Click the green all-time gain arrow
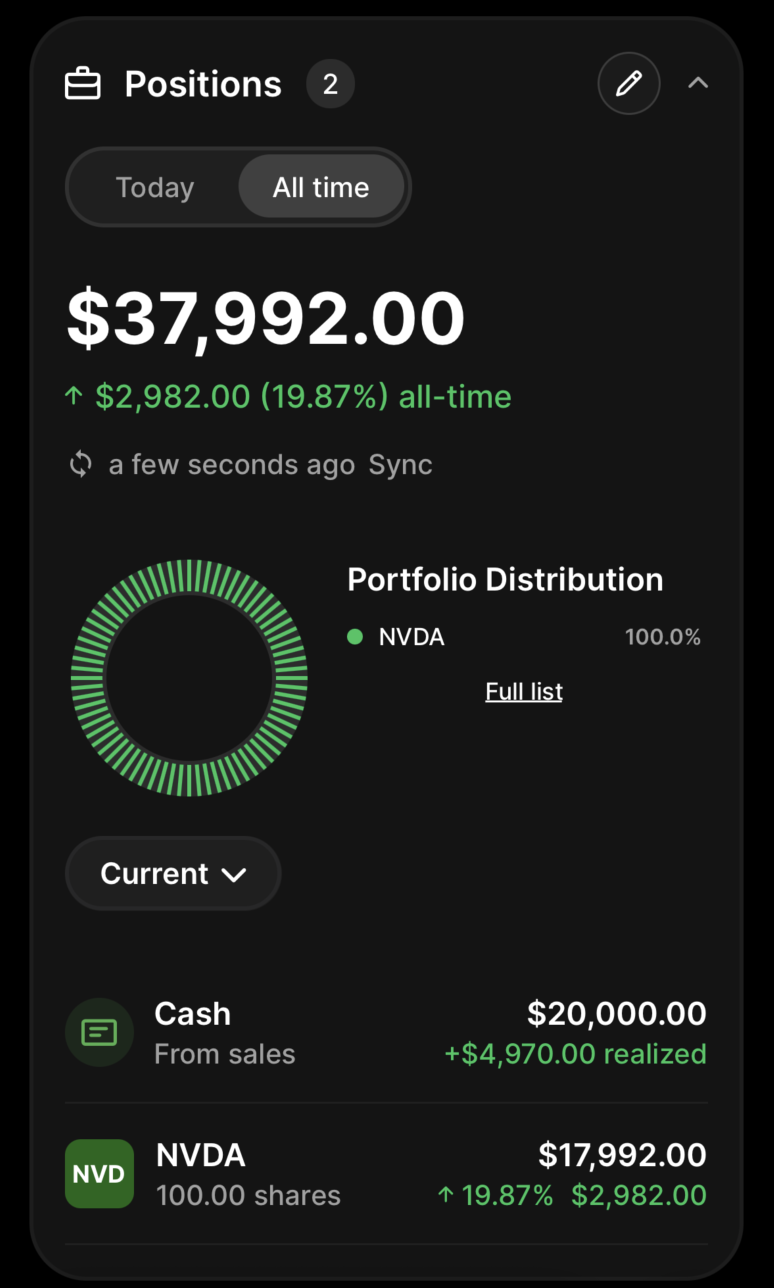This screenshot has width=774, height=1288. [73, 397]
